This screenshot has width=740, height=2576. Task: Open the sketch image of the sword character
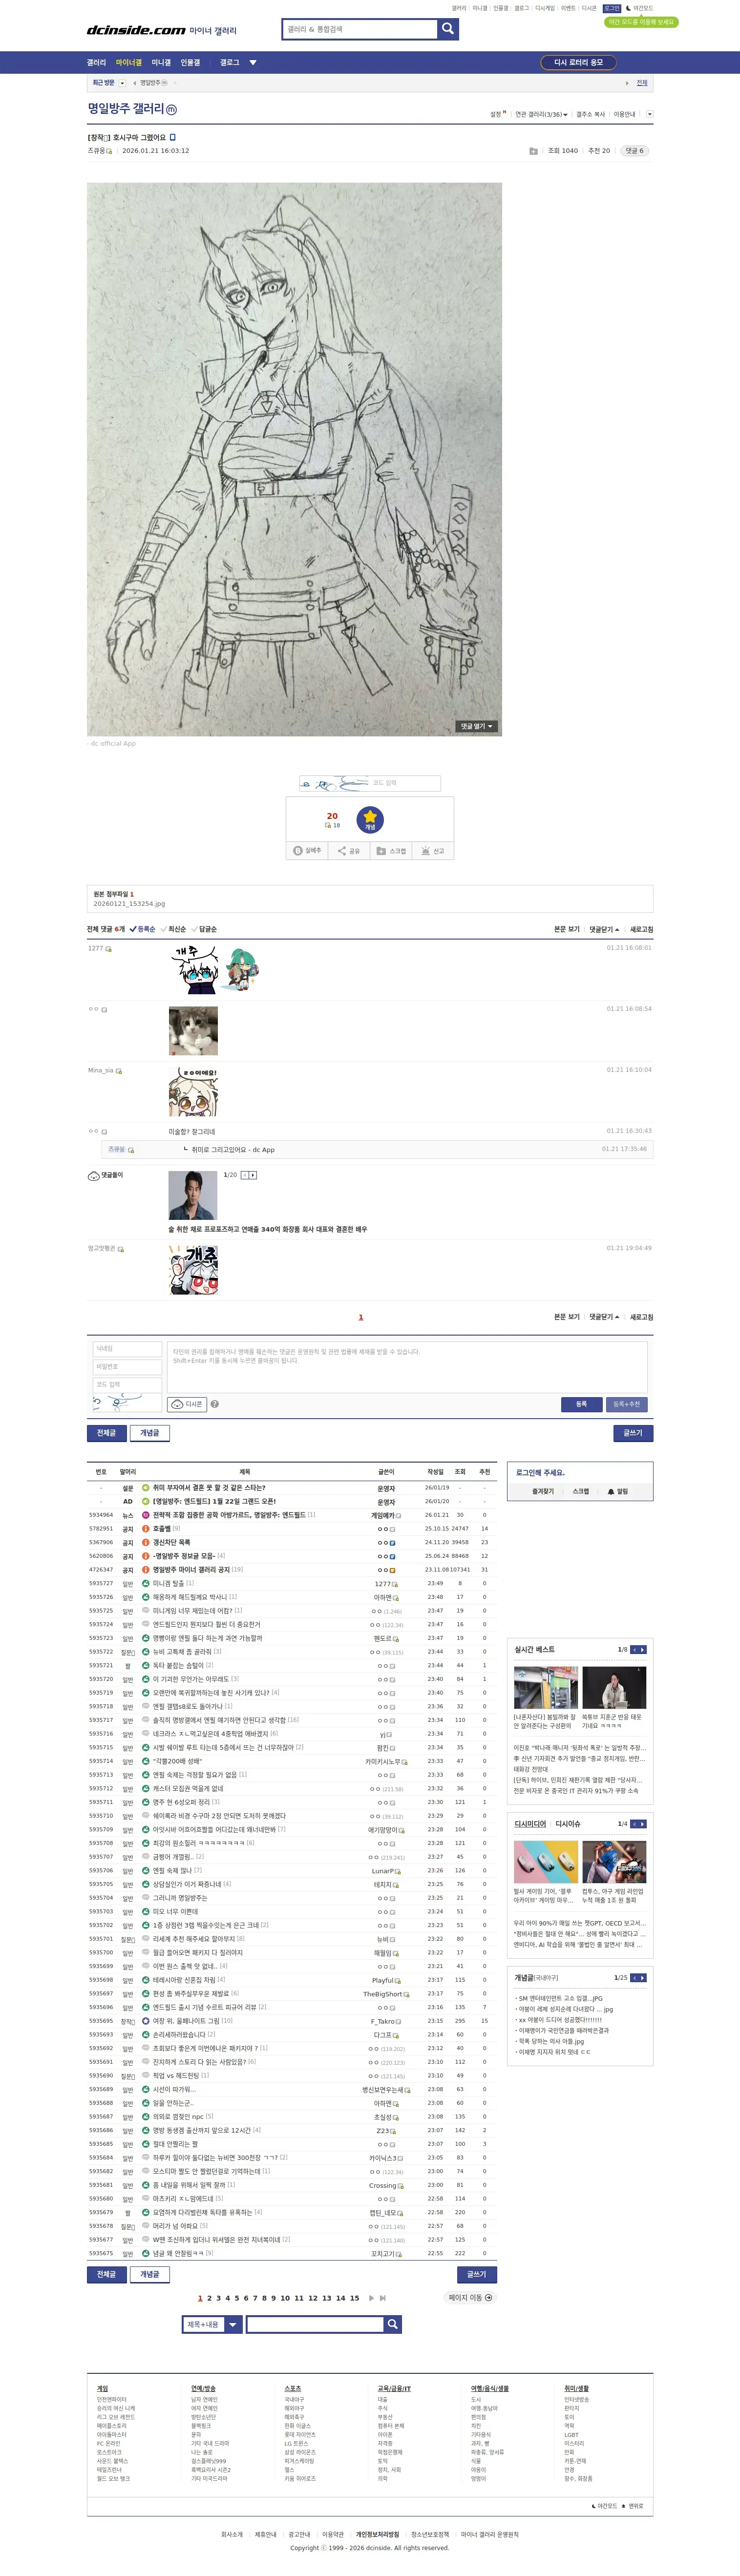pyautogui.click(x=294, y=459)
